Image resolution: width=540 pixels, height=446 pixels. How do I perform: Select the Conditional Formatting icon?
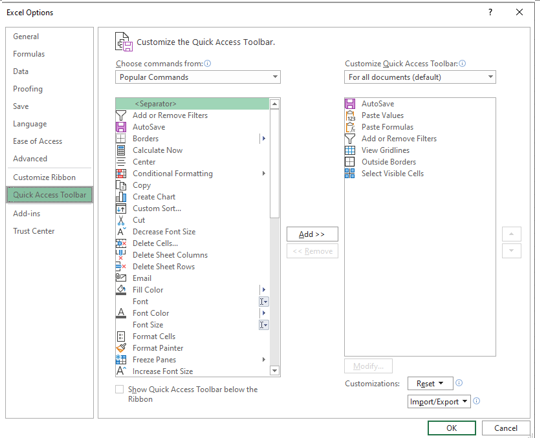(121, 174)
